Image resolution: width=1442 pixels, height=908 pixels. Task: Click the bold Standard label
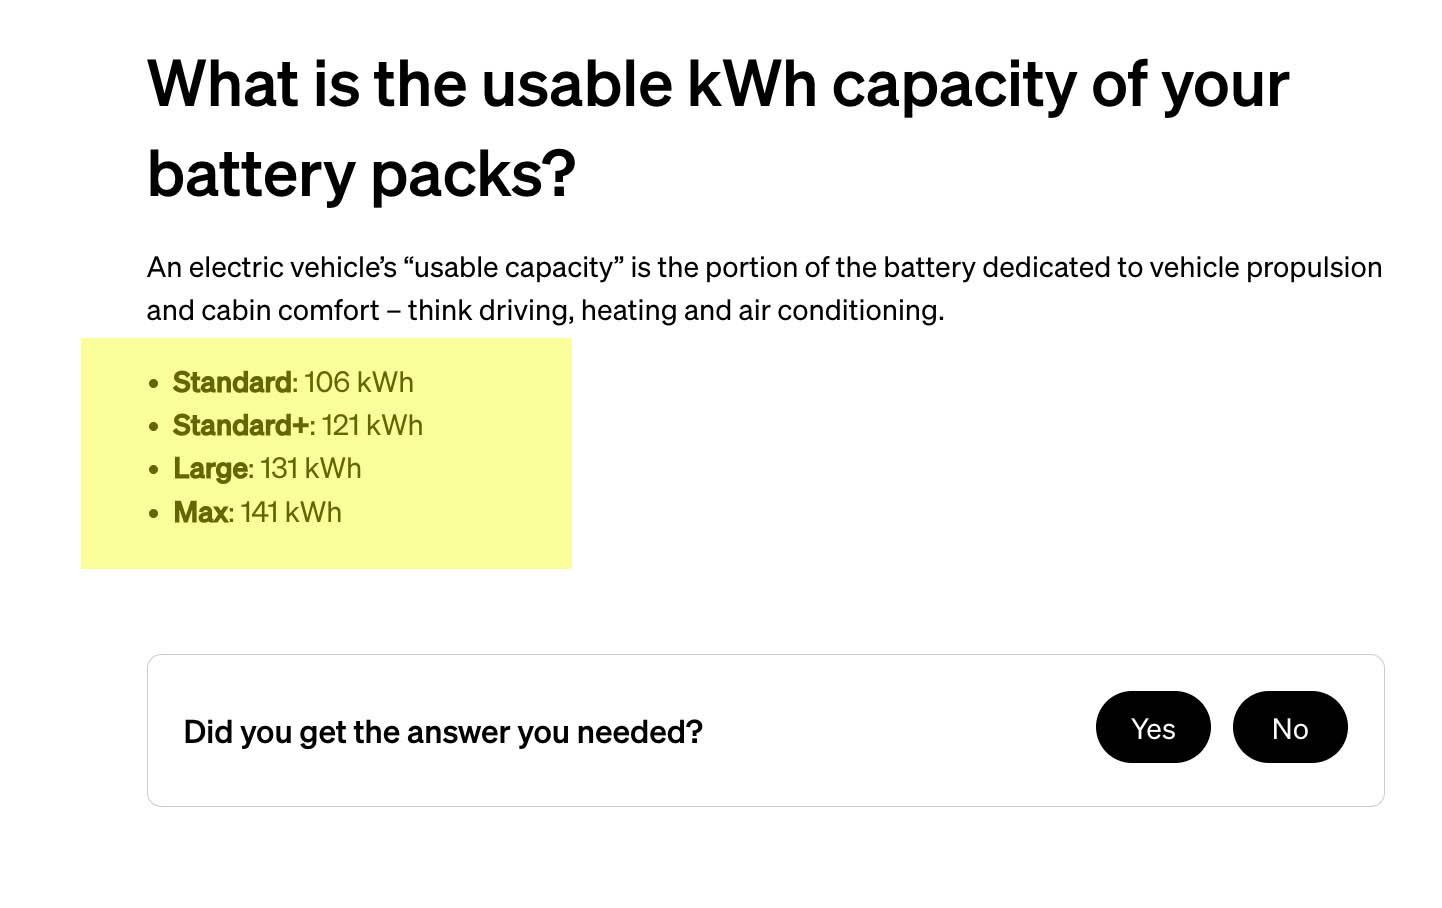coord(232,382)
